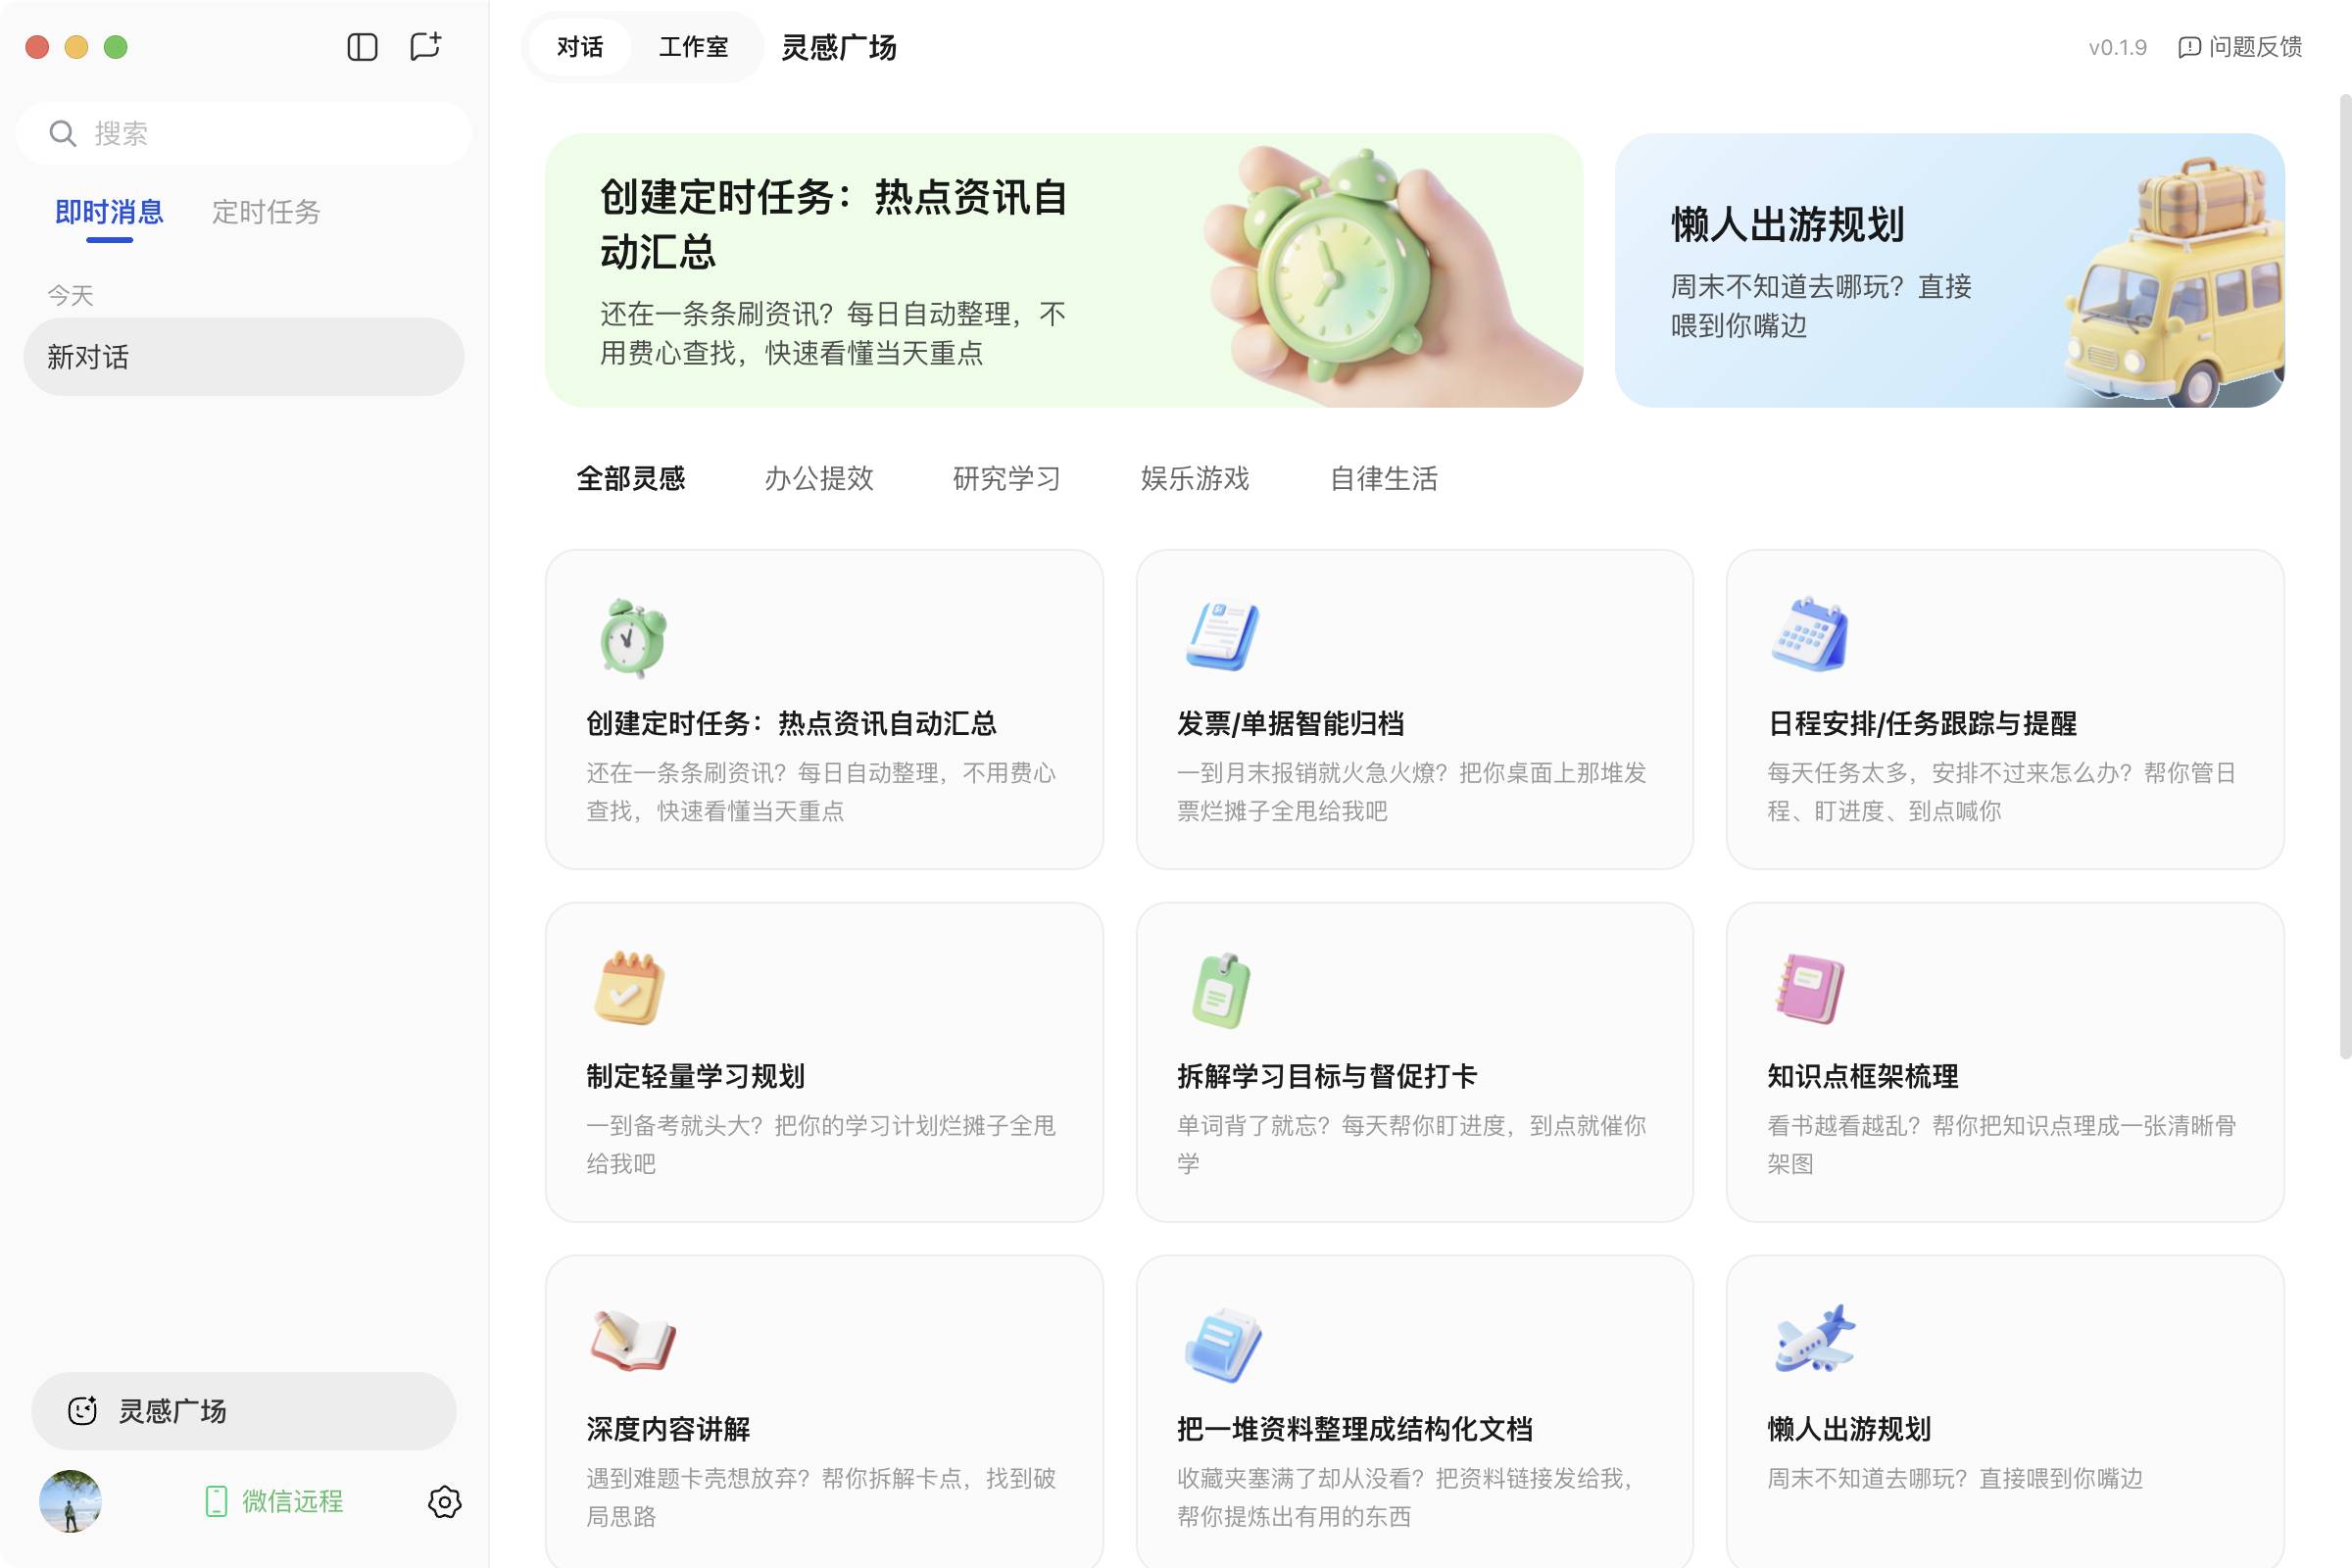The height and width of the screenshot is (1568, 2352).
Task: Open the 灵感广场 top tab
Action: pos(839,47)
